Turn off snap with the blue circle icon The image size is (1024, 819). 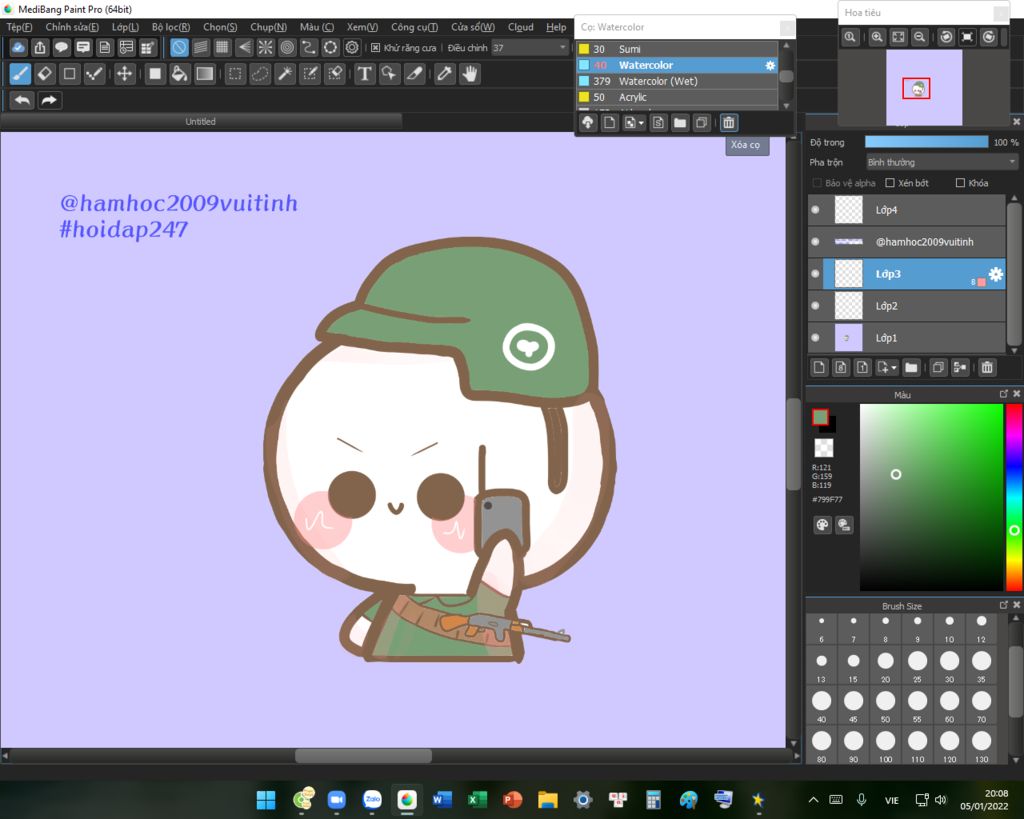click(179, 47)
